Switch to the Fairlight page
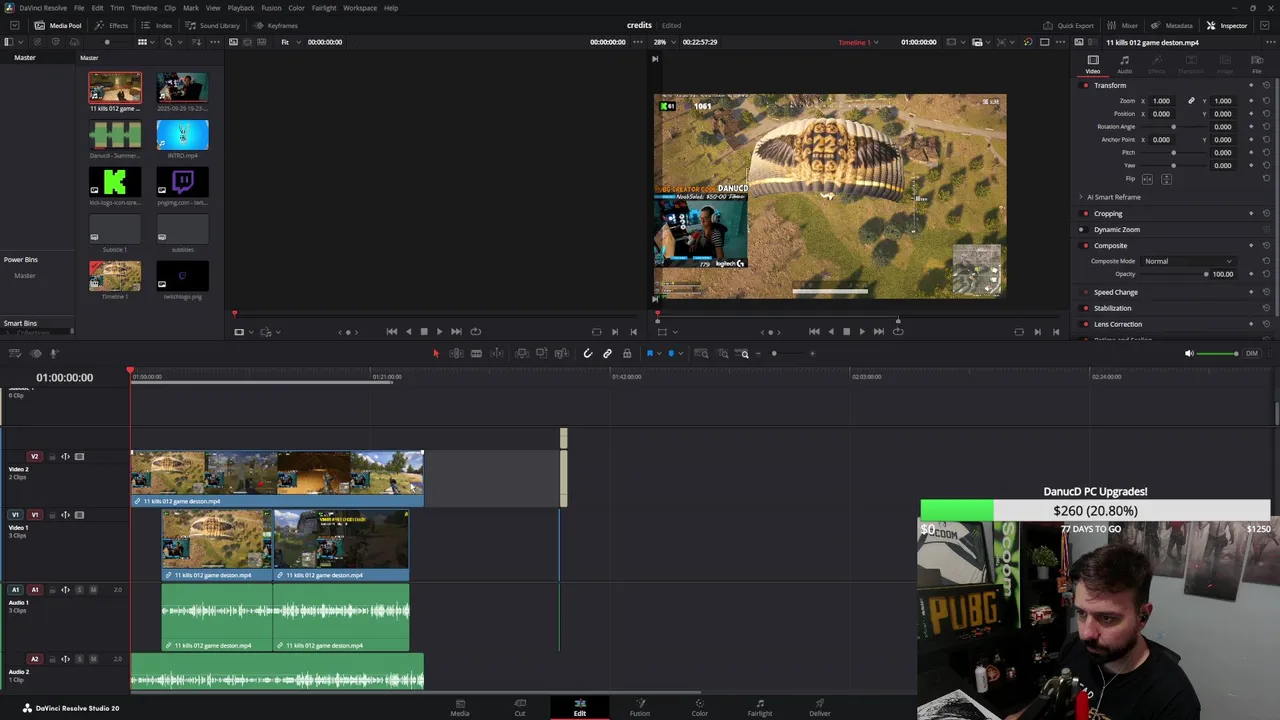Screen dimensions: 1280x720 tap(760, 707)
